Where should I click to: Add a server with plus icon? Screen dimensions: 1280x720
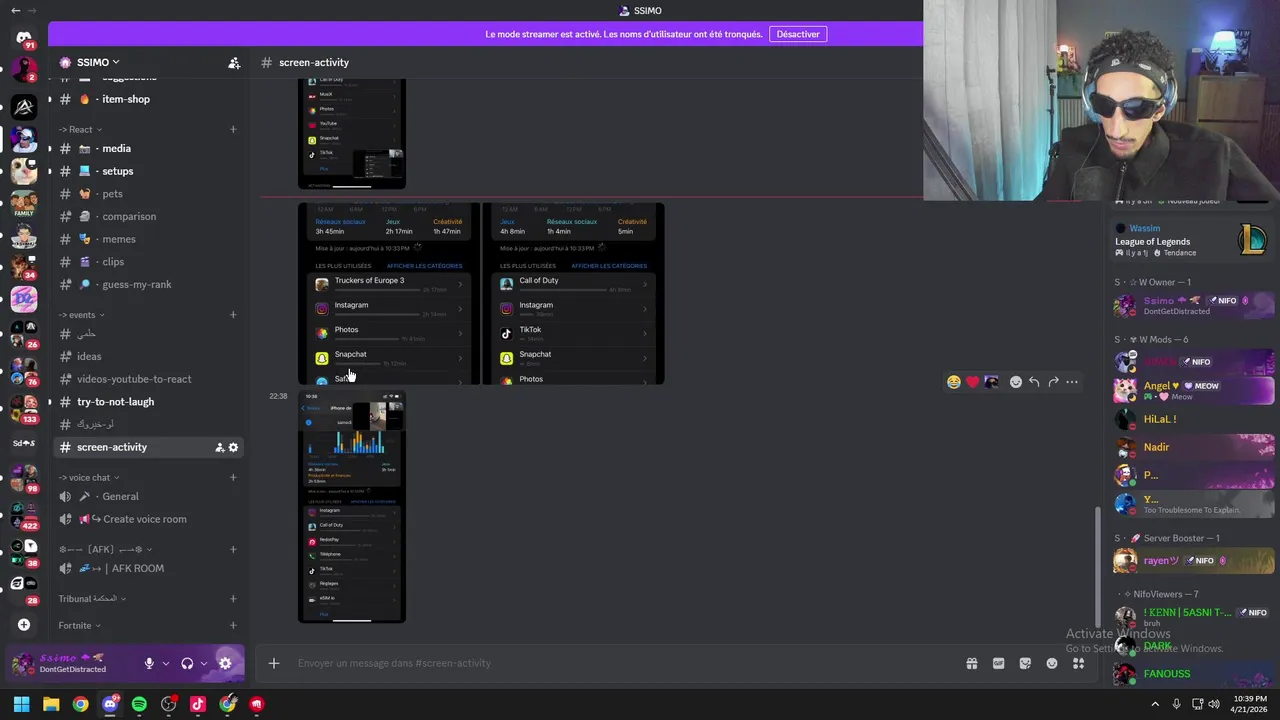click(x=24, y=625)
